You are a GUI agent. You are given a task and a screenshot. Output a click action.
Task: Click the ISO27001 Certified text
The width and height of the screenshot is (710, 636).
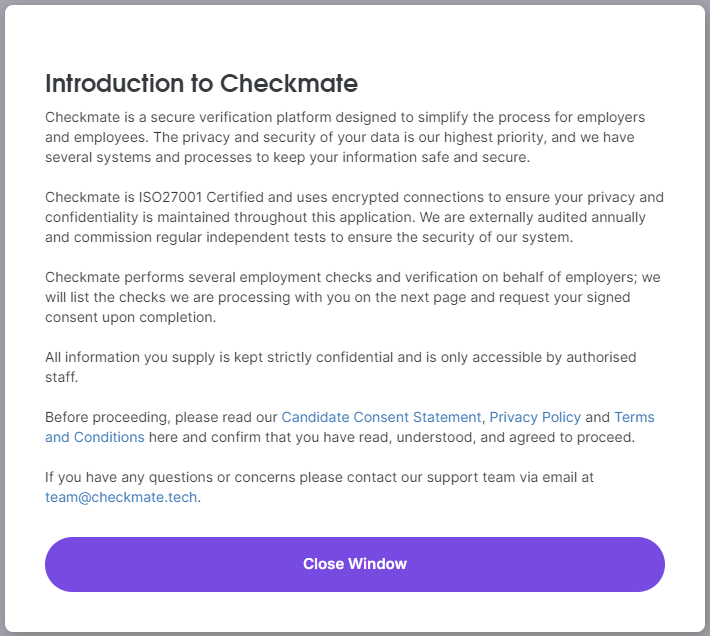pos(201,197)
